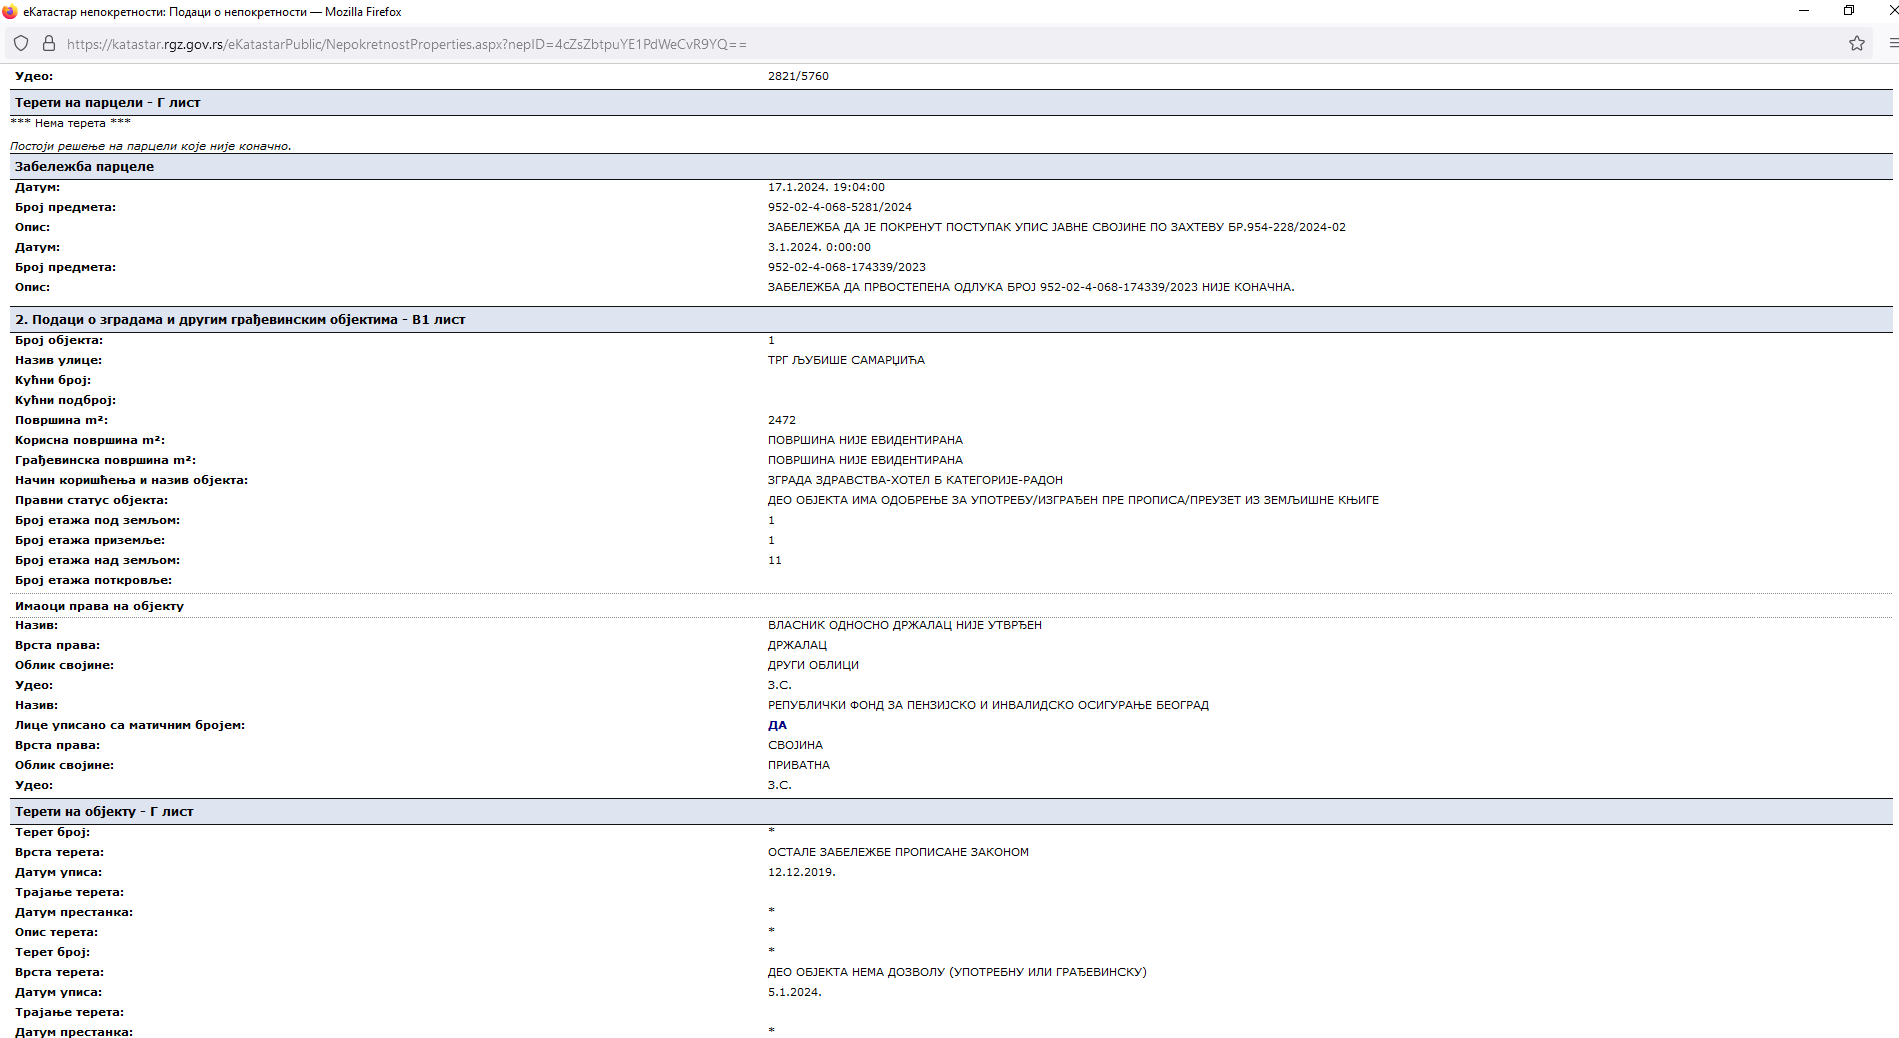Click the tracking protection shield icon
The width and height of the screenshot is (1899, 1038).
click(x=21, y=44)
